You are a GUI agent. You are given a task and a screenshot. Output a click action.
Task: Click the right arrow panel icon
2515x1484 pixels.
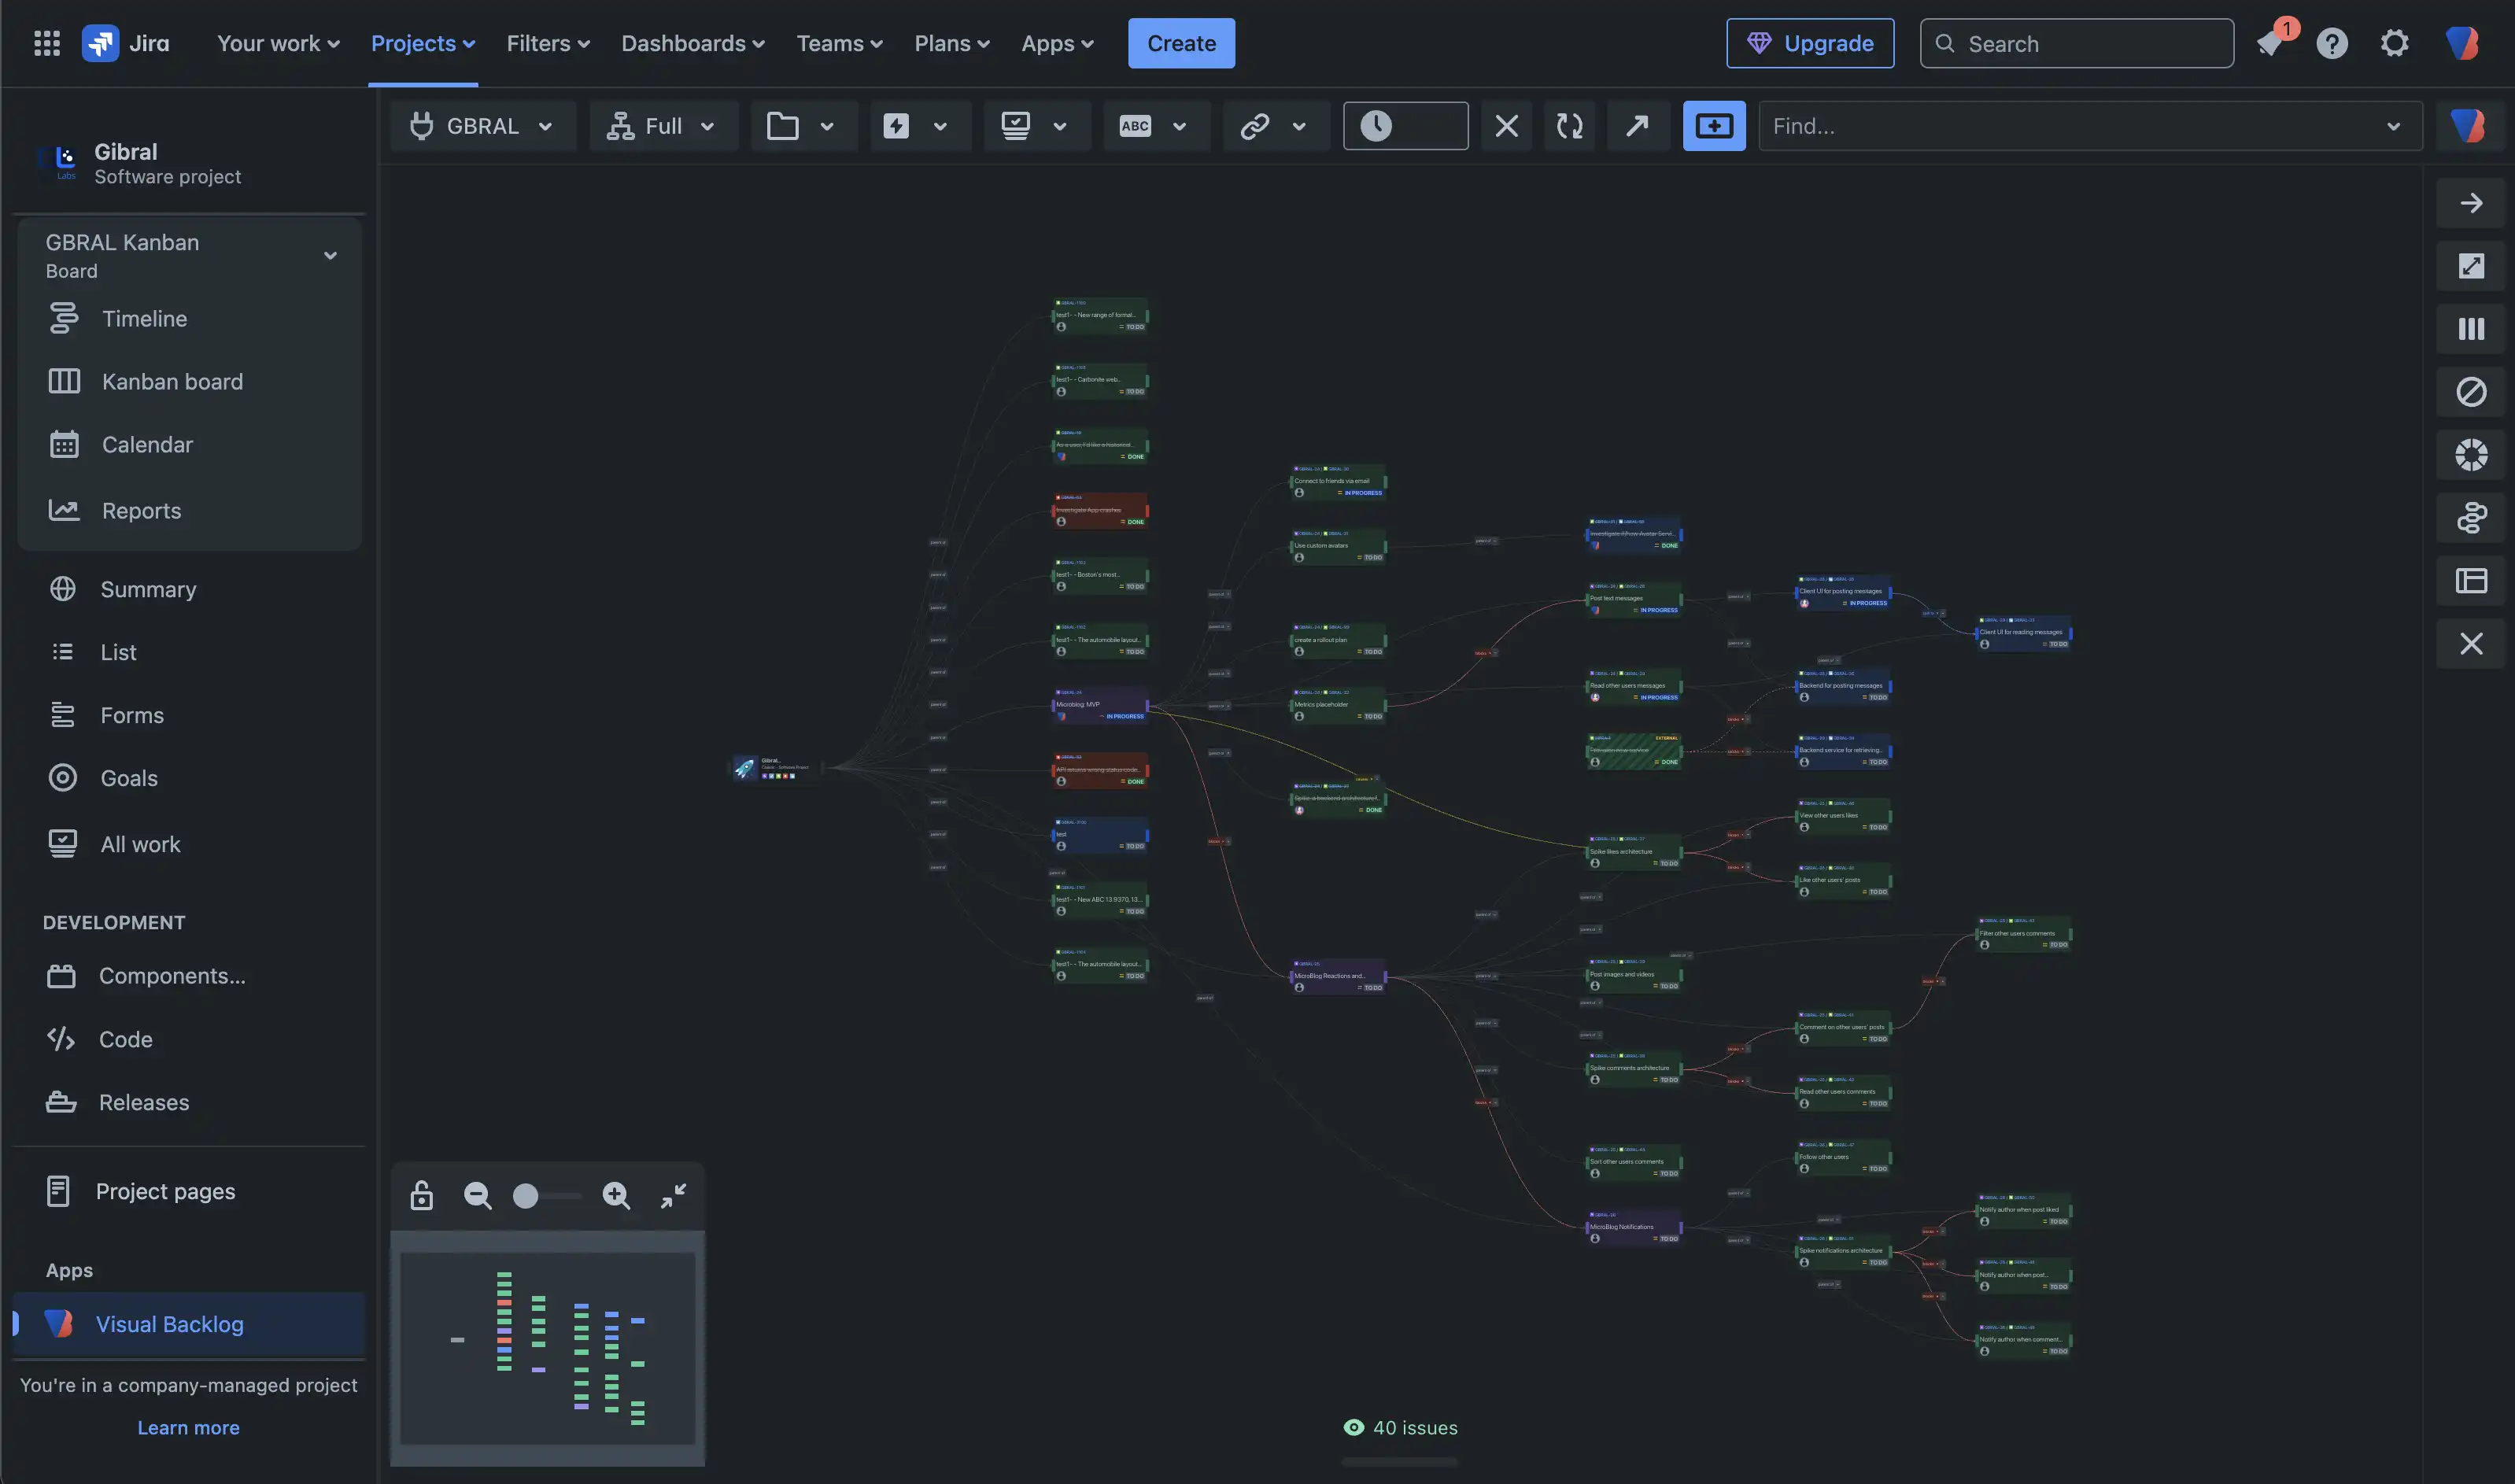coord(2471,203)
